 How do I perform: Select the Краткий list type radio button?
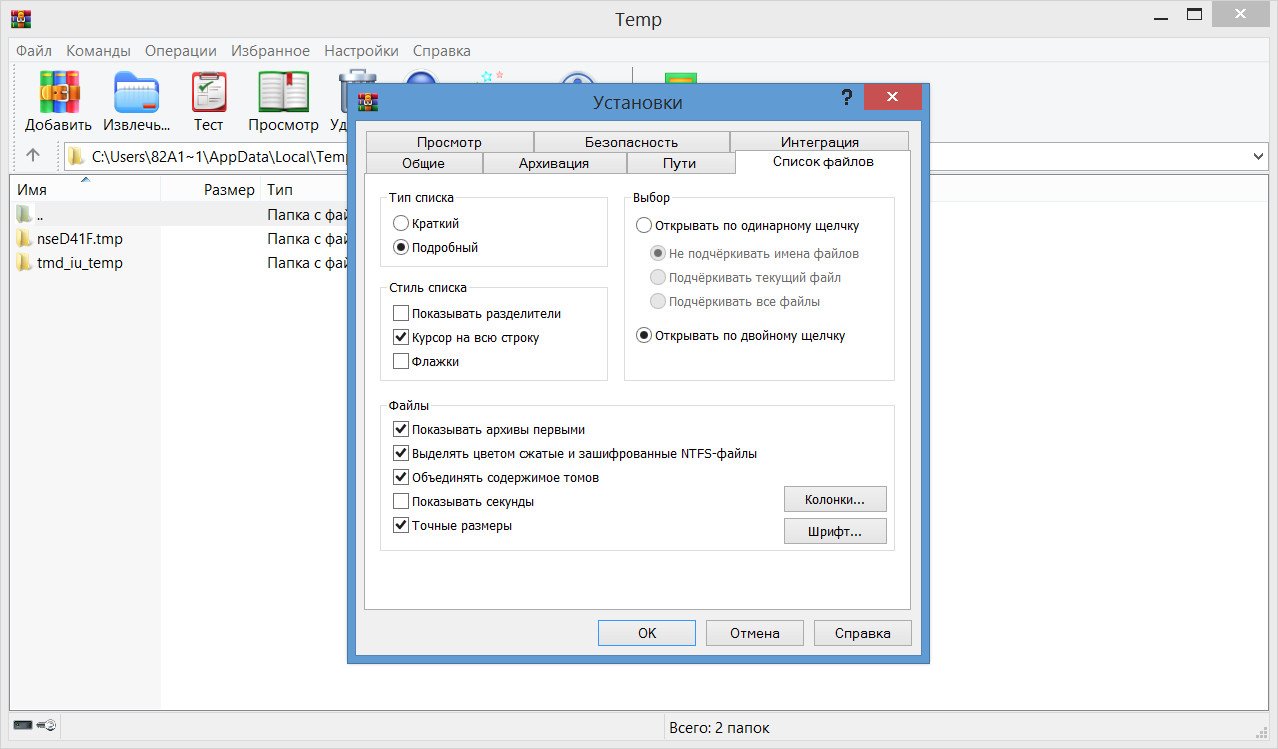click(x=401, y=224)
